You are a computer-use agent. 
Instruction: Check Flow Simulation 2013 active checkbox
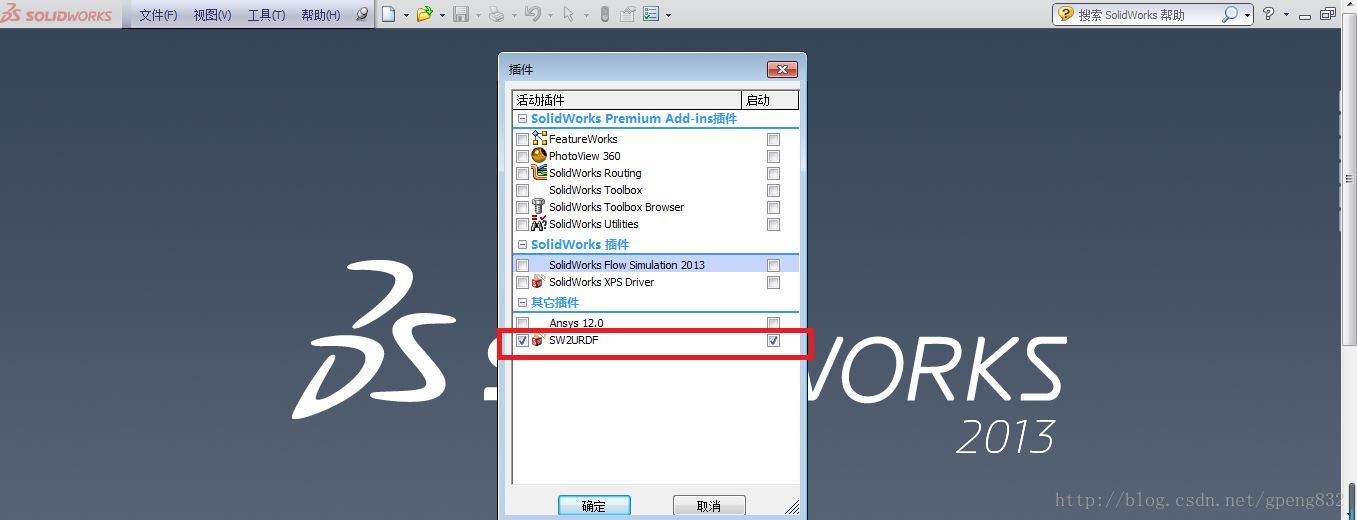click(x=522, y=266)
